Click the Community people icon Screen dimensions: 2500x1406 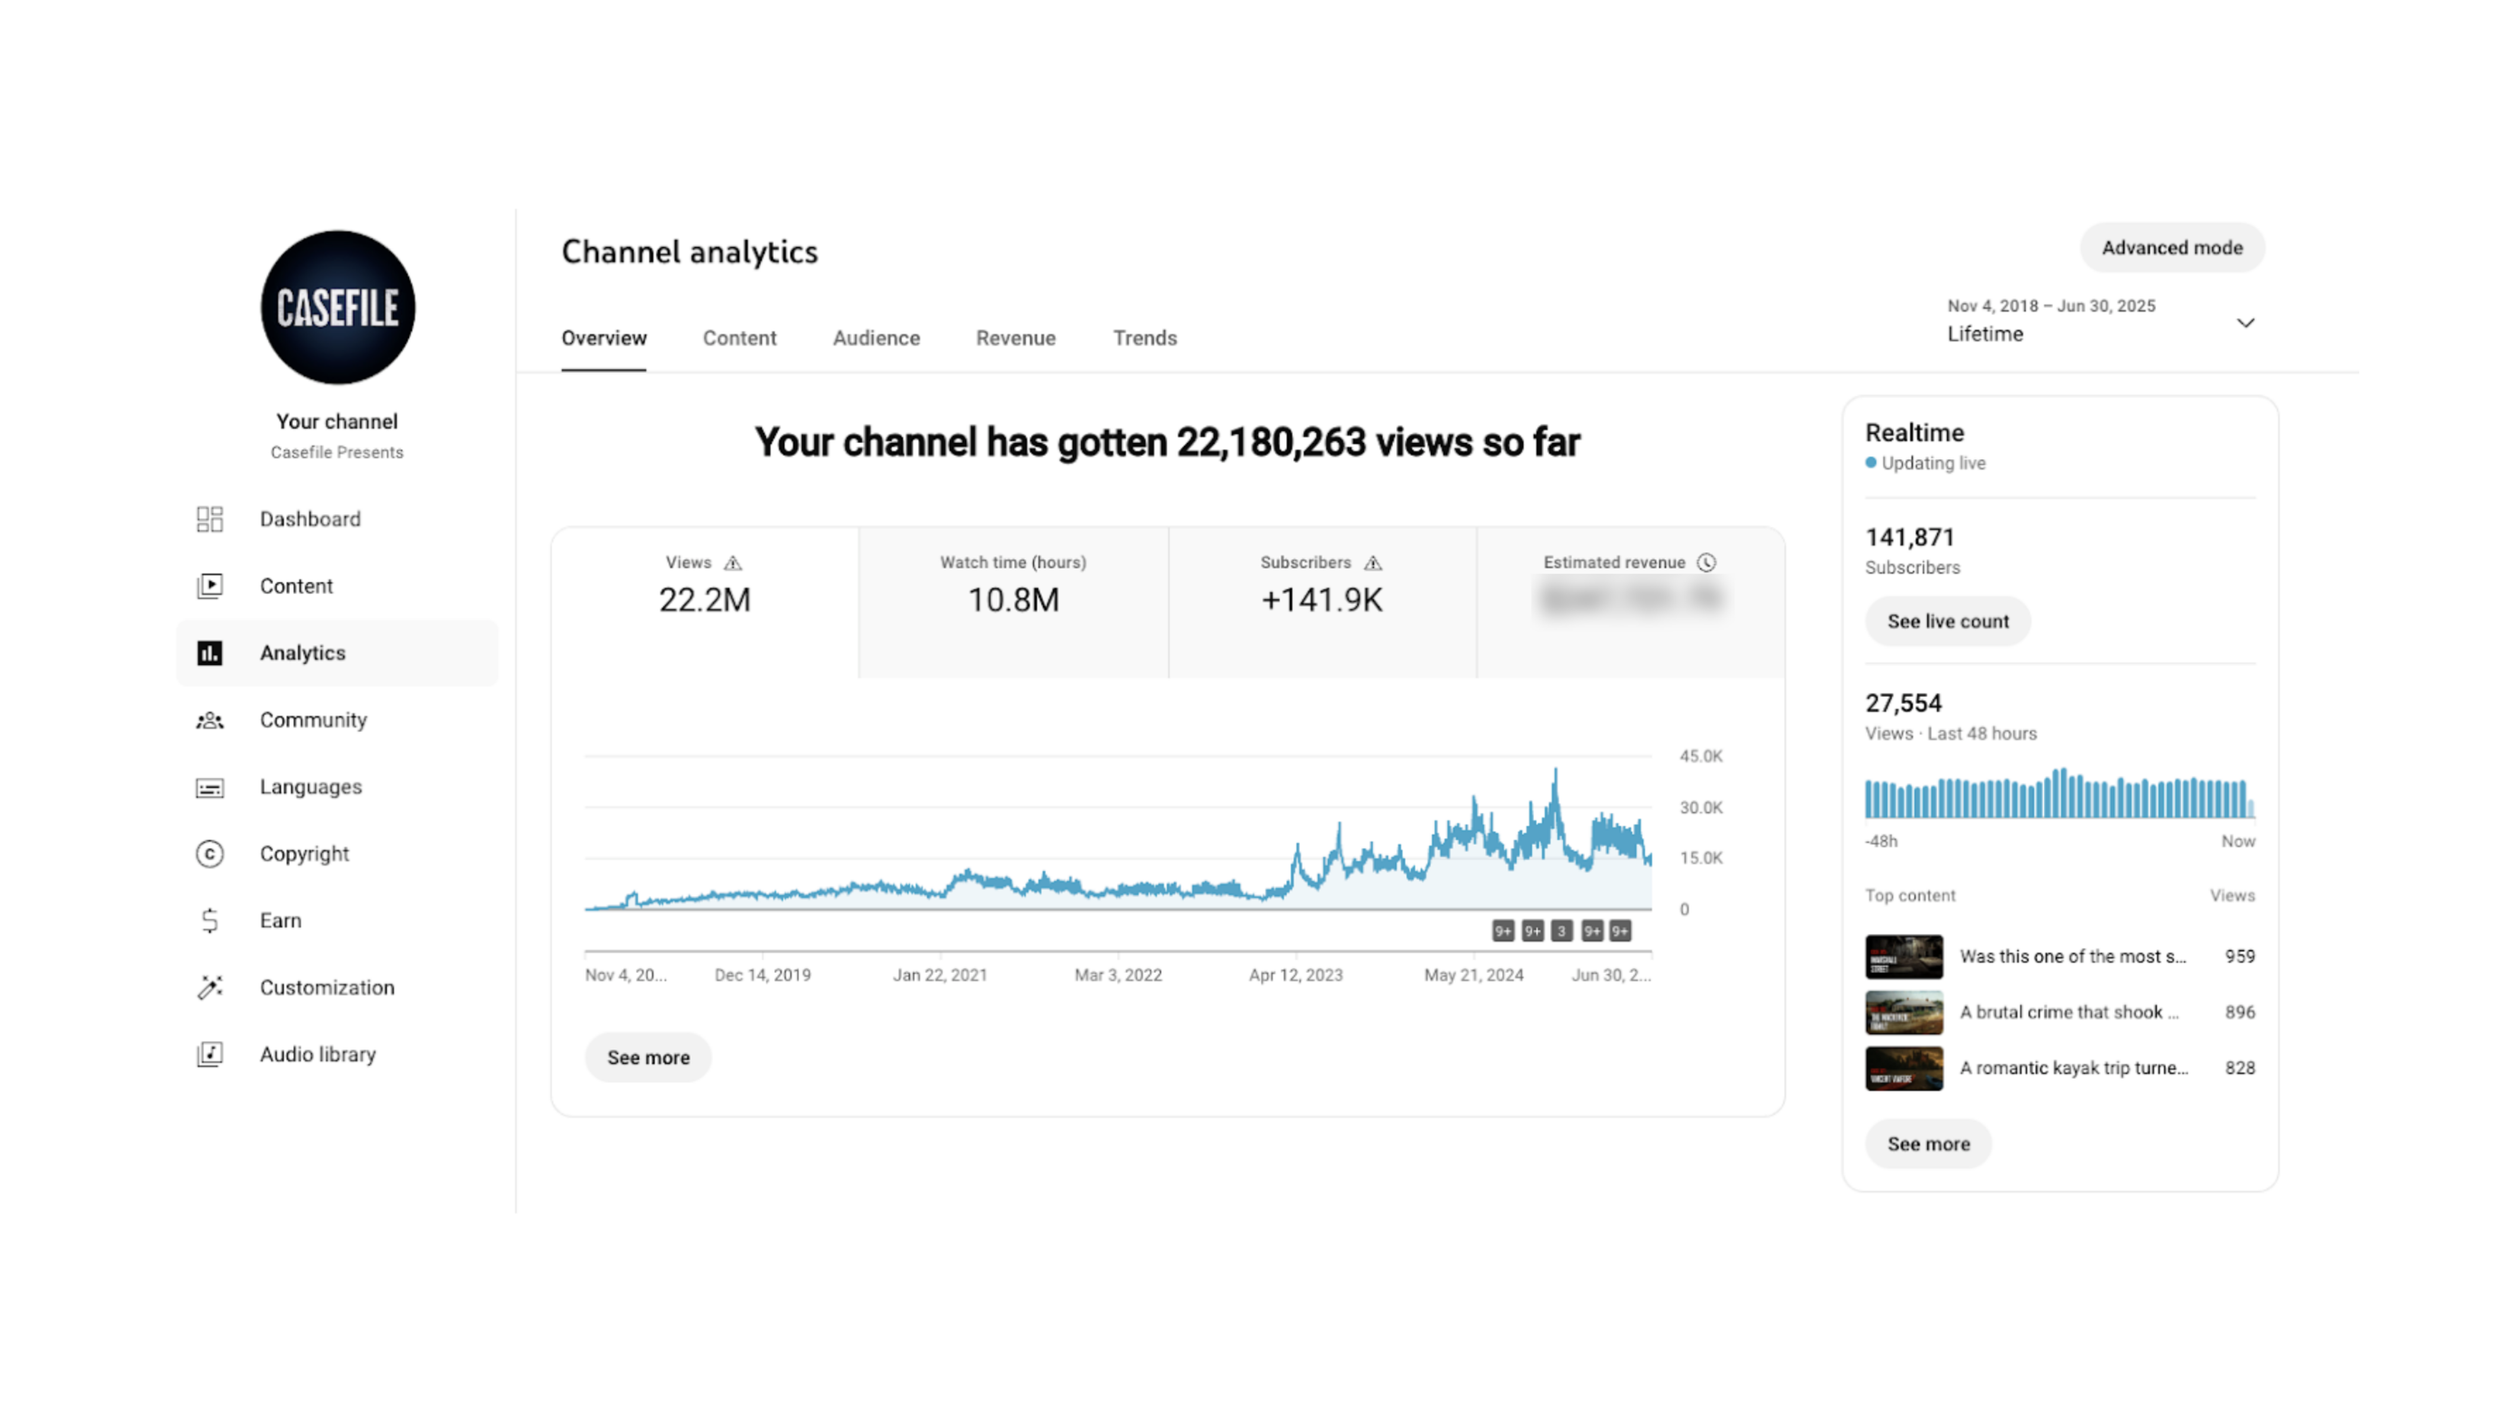[x=209, y=720]
